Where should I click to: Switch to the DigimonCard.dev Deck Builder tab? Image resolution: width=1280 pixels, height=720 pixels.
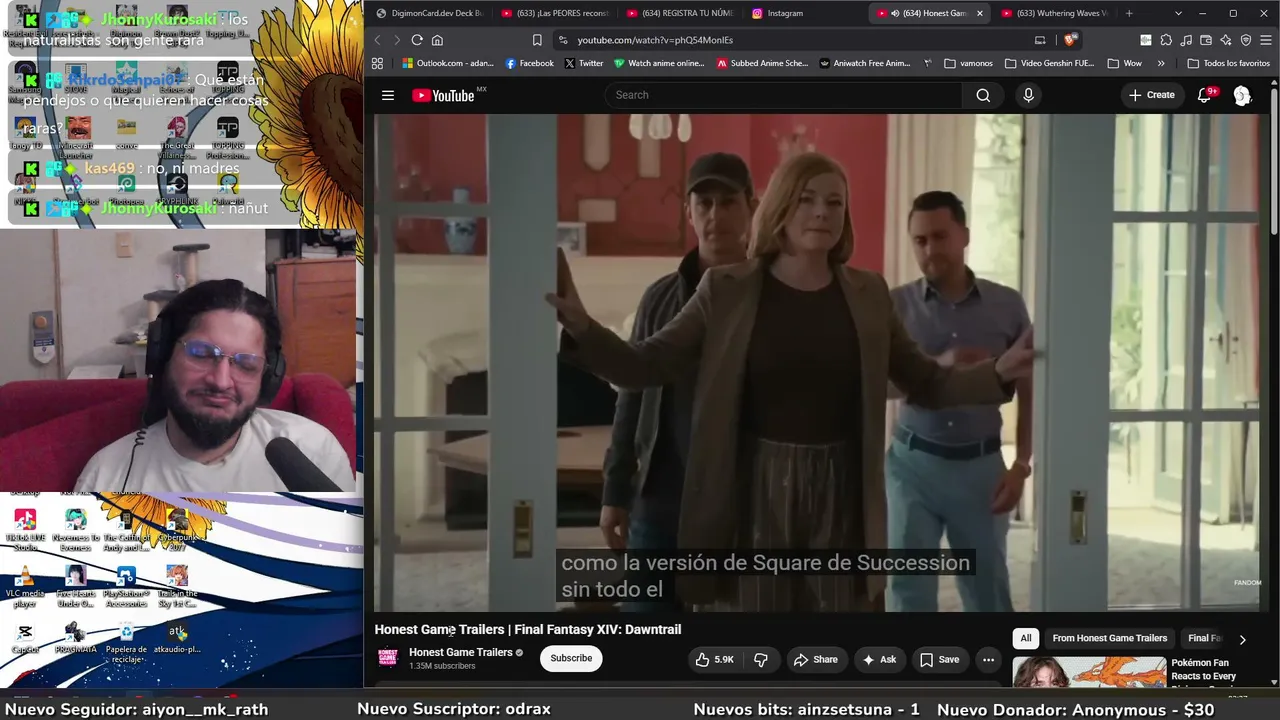pos(431,13)
